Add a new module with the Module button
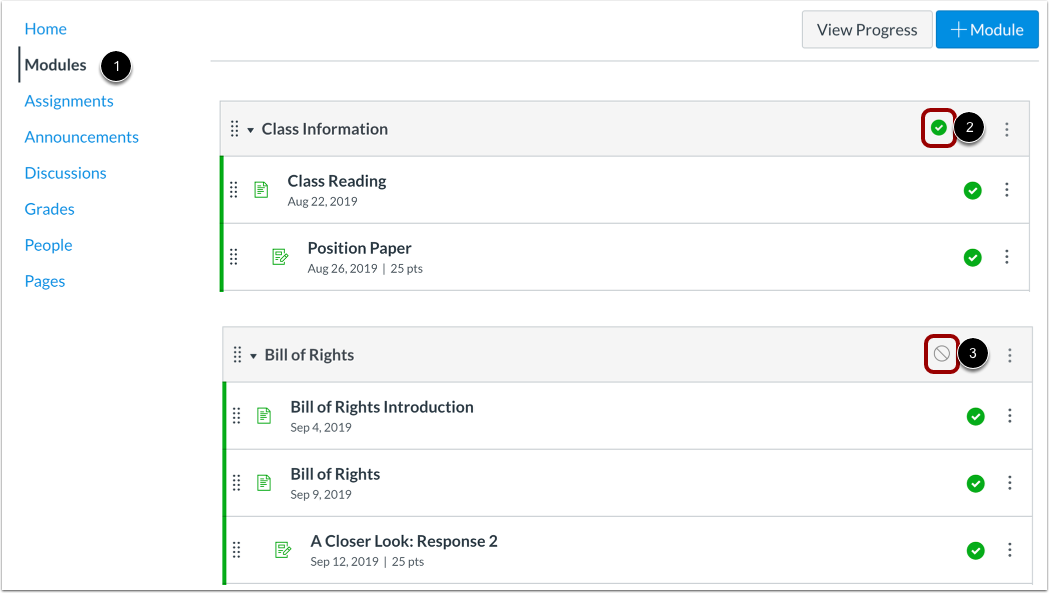The width and height of the screenshot is (1049, 593). pos(986,29)
